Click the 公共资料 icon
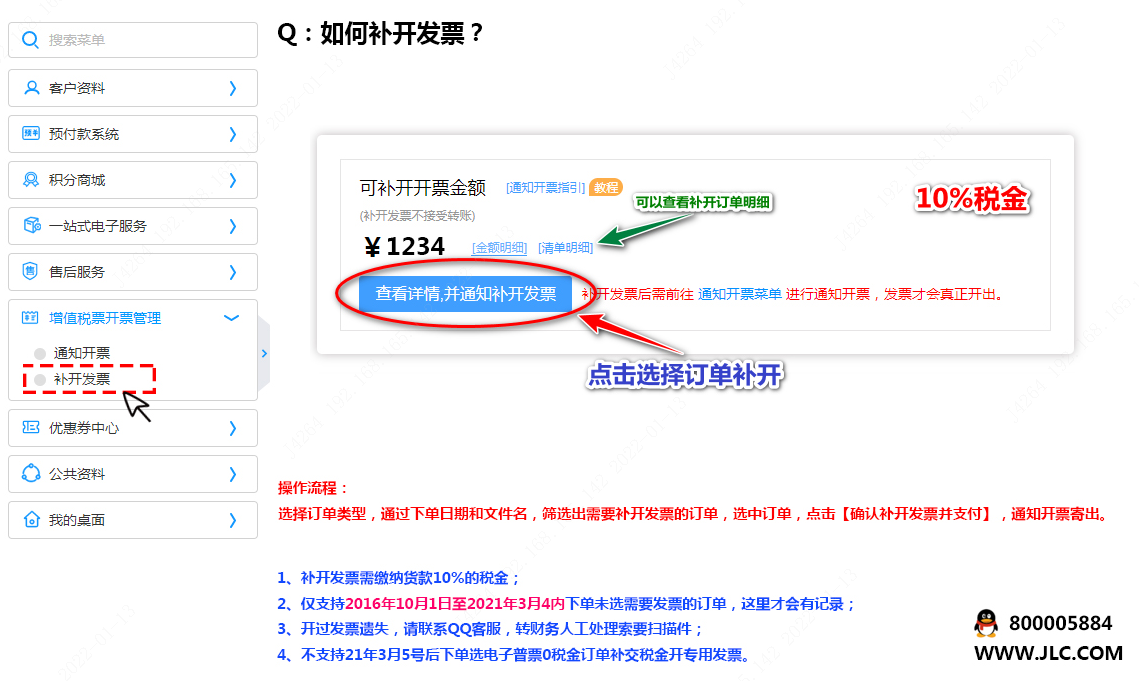 tap(31, 474)
